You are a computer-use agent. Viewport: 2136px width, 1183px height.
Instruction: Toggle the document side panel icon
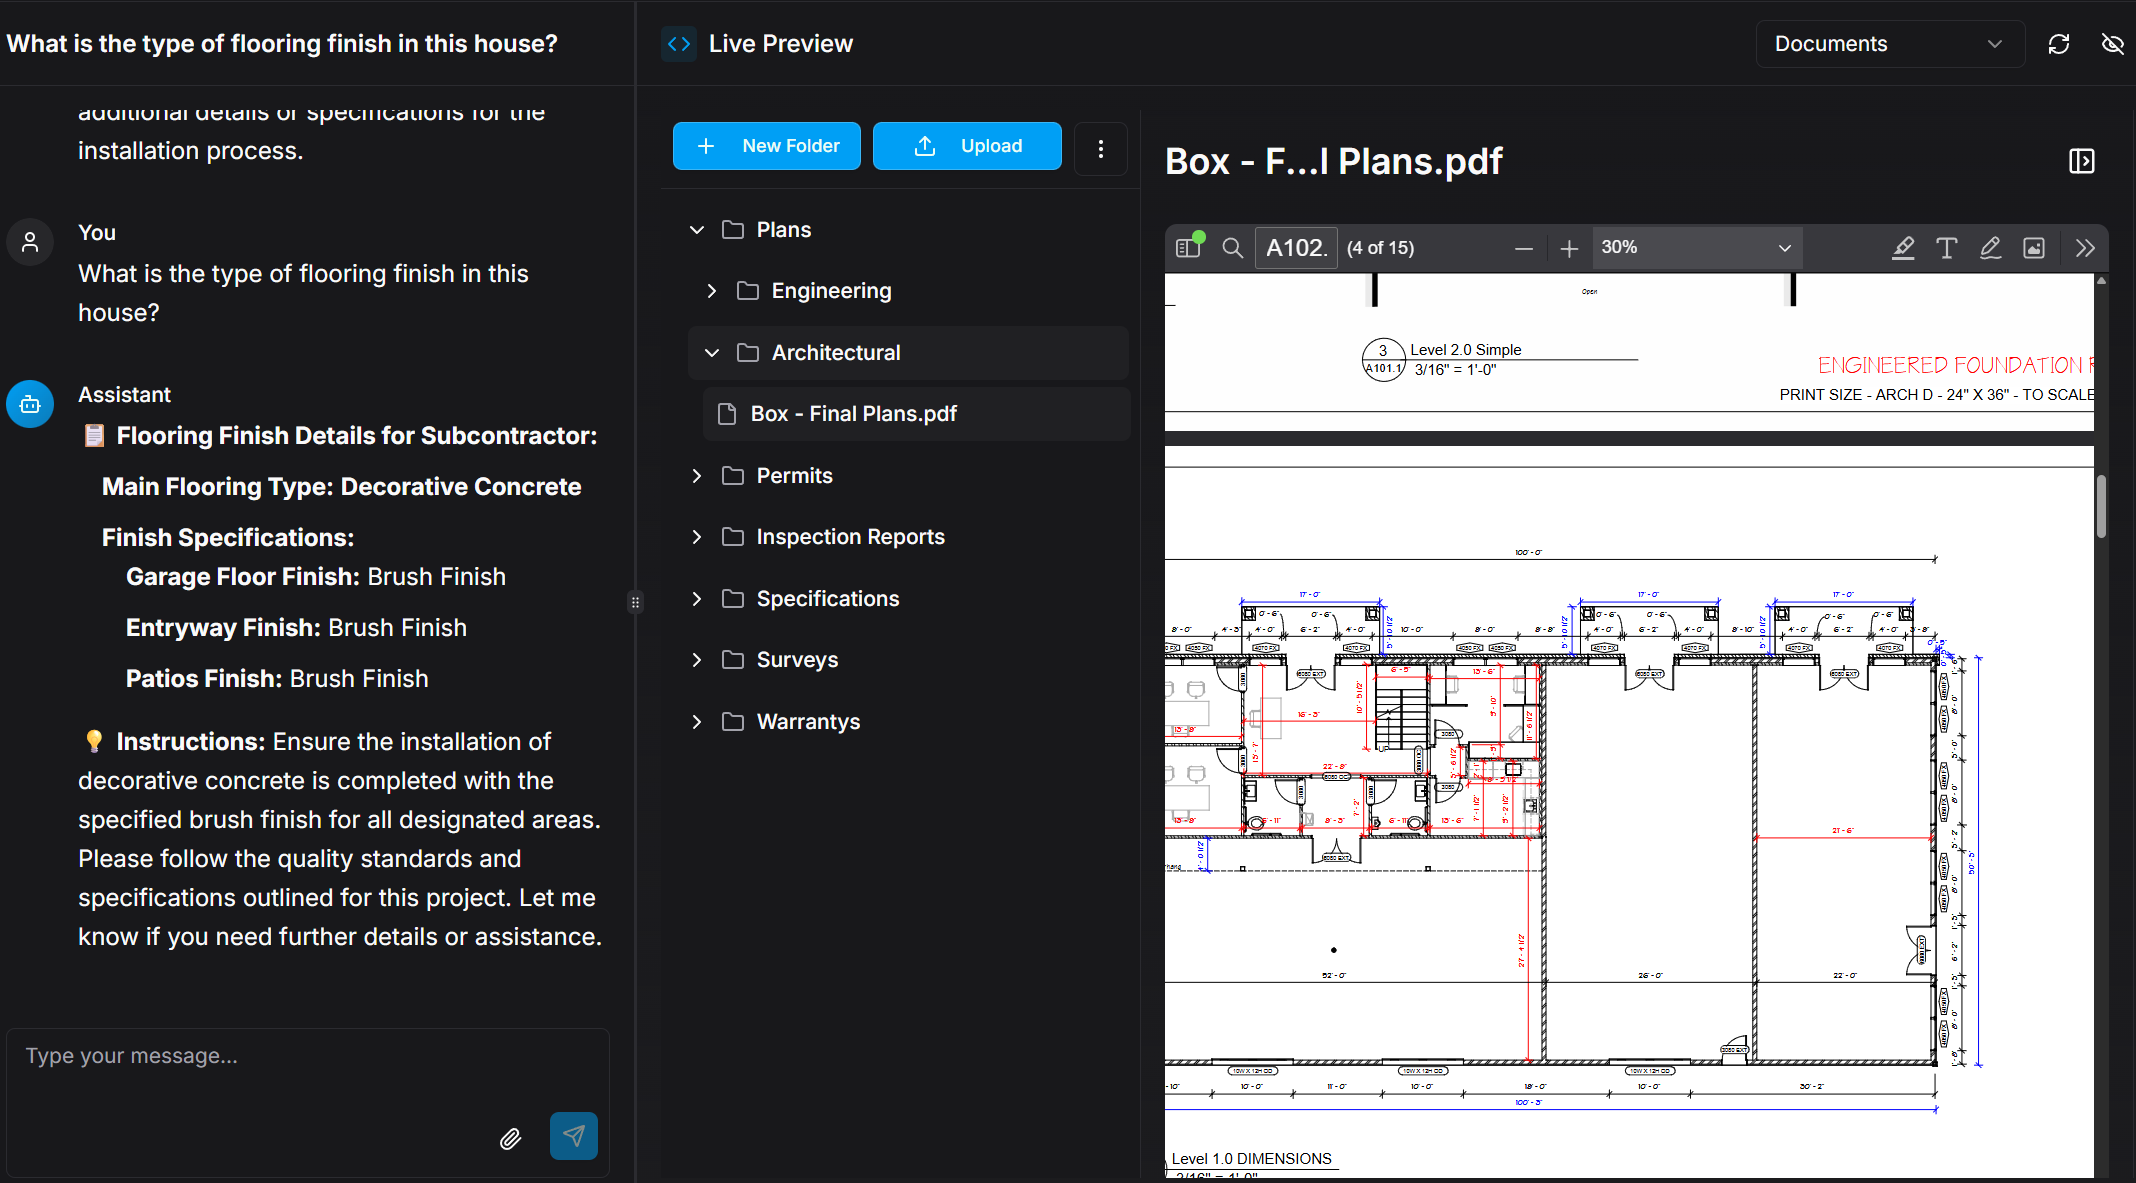point(2082,161)
